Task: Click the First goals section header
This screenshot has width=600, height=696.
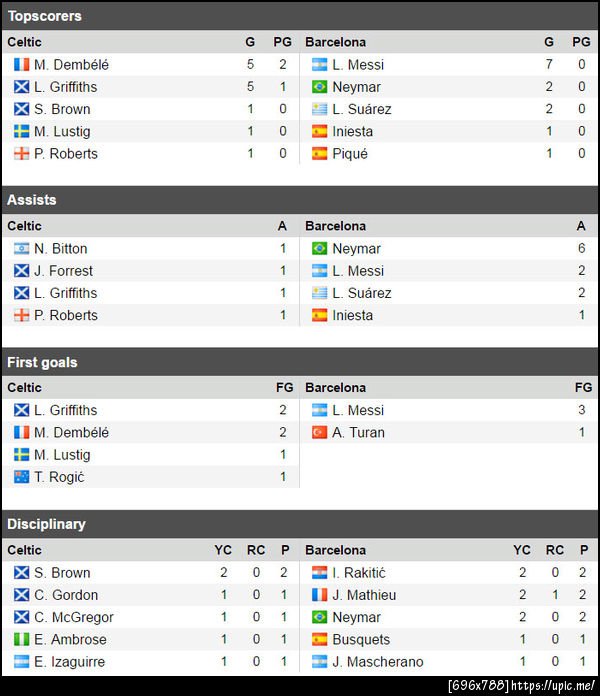Action: (x=42, y=362)
